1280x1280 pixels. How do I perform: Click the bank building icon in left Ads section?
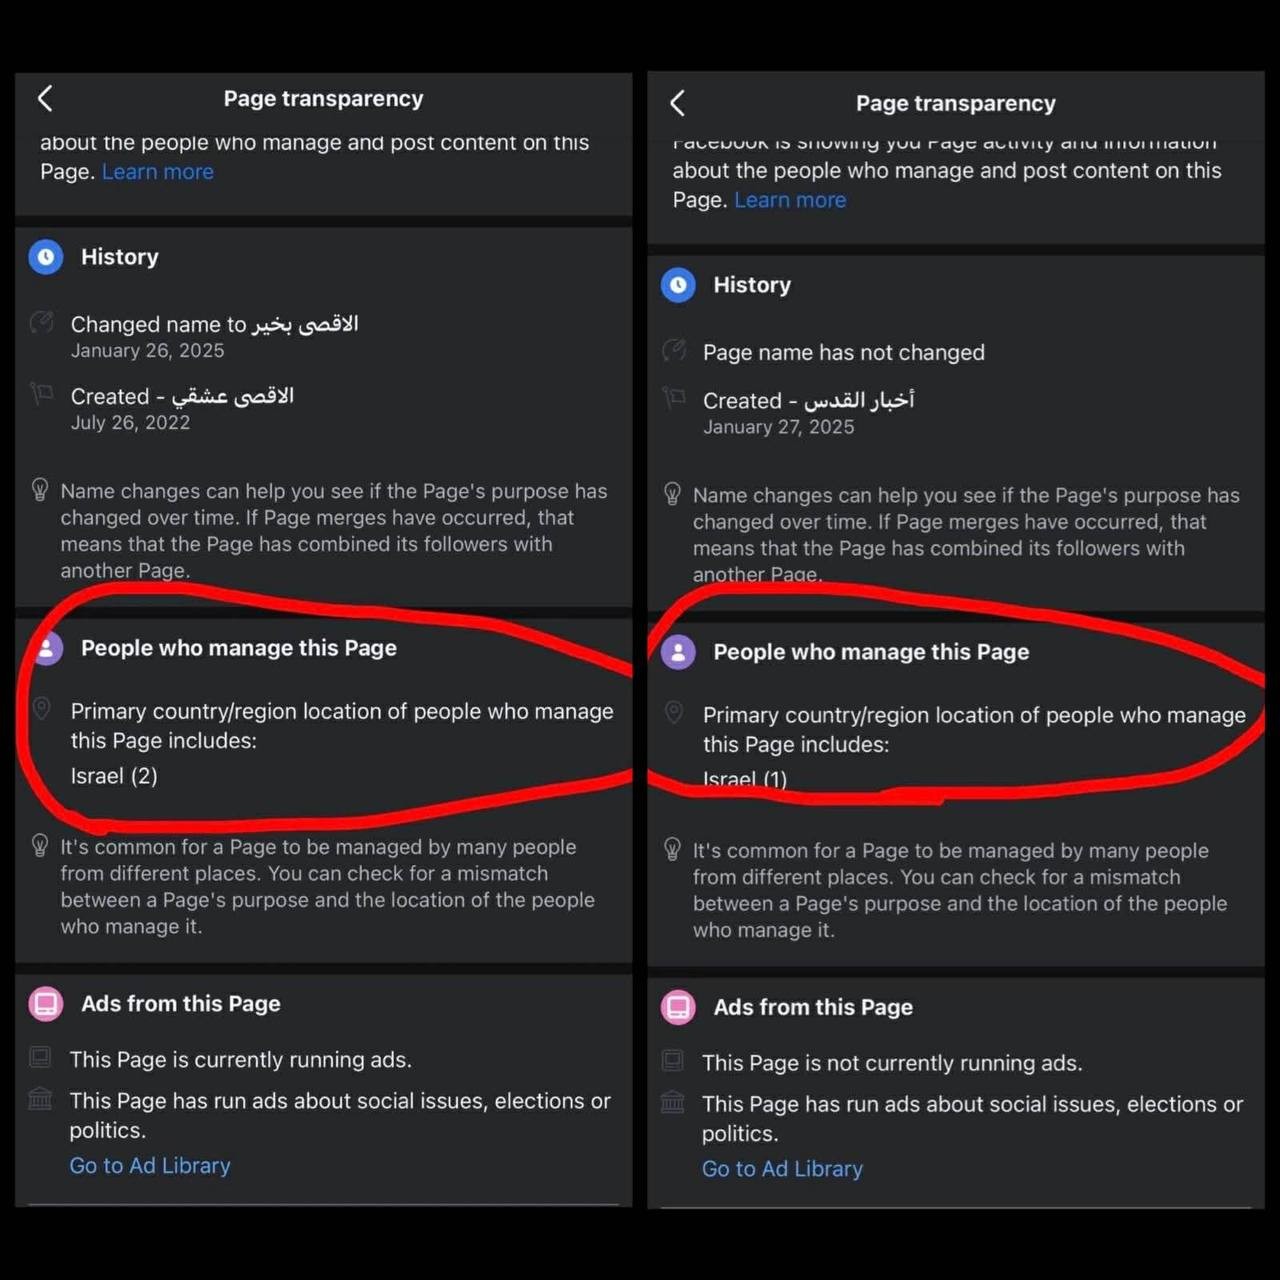click(40, 1100)
